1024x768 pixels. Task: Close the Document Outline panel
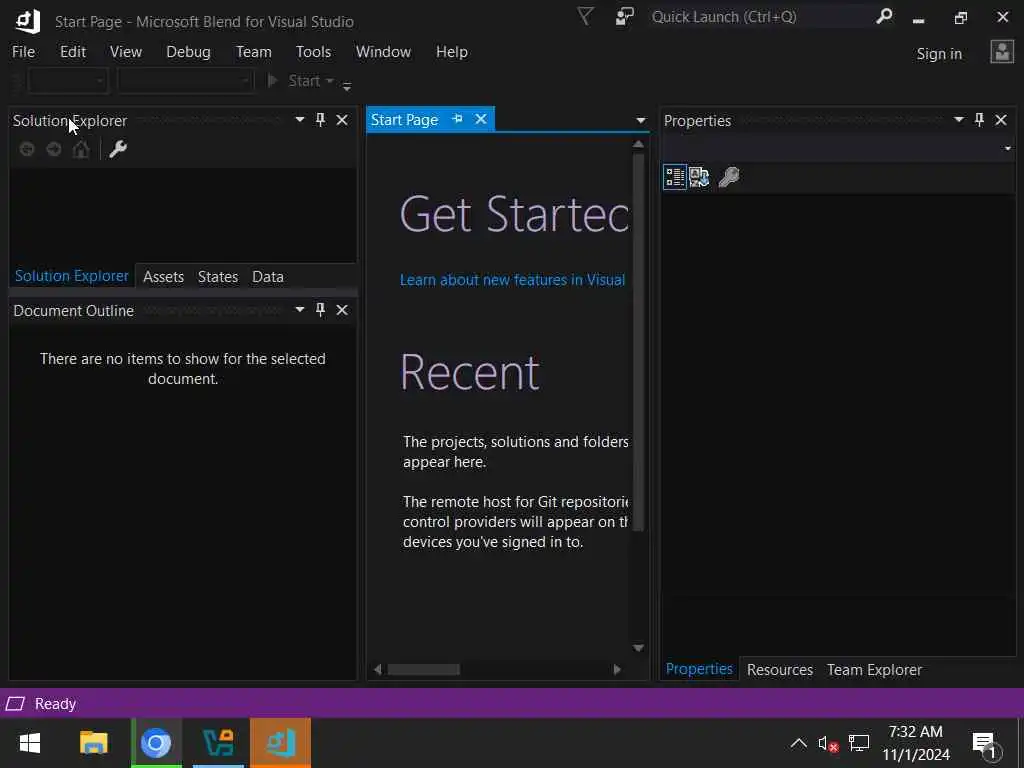click(x=342, y=310)
